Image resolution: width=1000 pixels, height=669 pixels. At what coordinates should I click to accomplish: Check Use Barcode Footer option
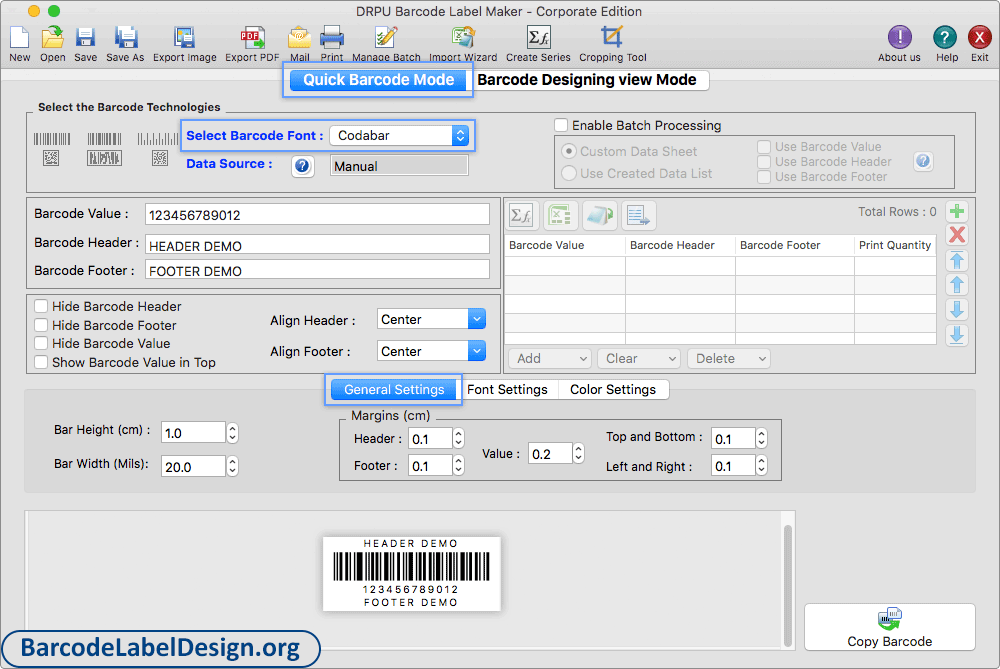click(764, 177)
